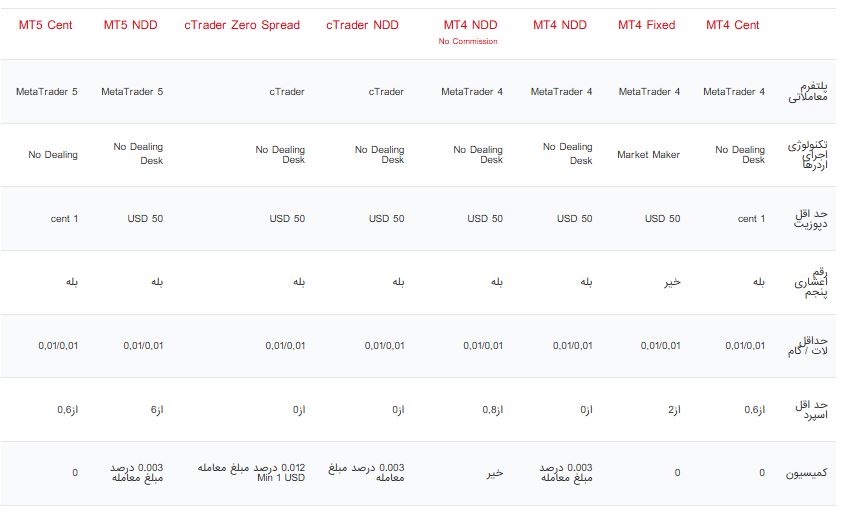The height and width of the screenshot is (509, 850).
Task: Click the حد اقل اسپرد row label
Action: tap(812, 410)
